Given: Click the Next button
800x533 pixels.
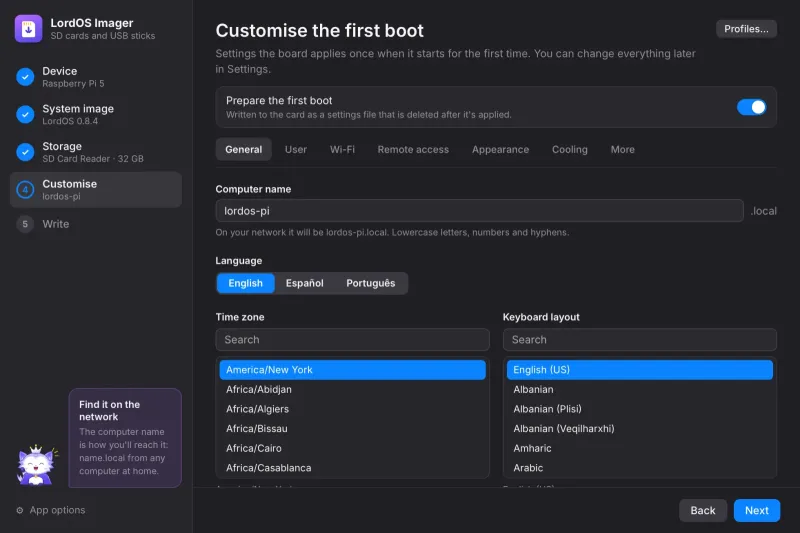Looking at the screenshot, I should (x=757, y=511).
